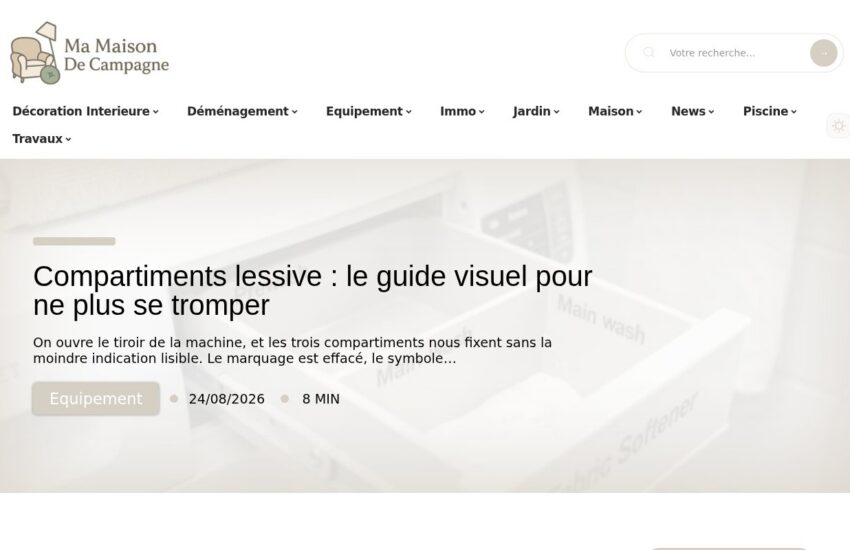Expand the Travaux dropdown chevron
This screenshot has height=550, width=850.
pos(68,139)
